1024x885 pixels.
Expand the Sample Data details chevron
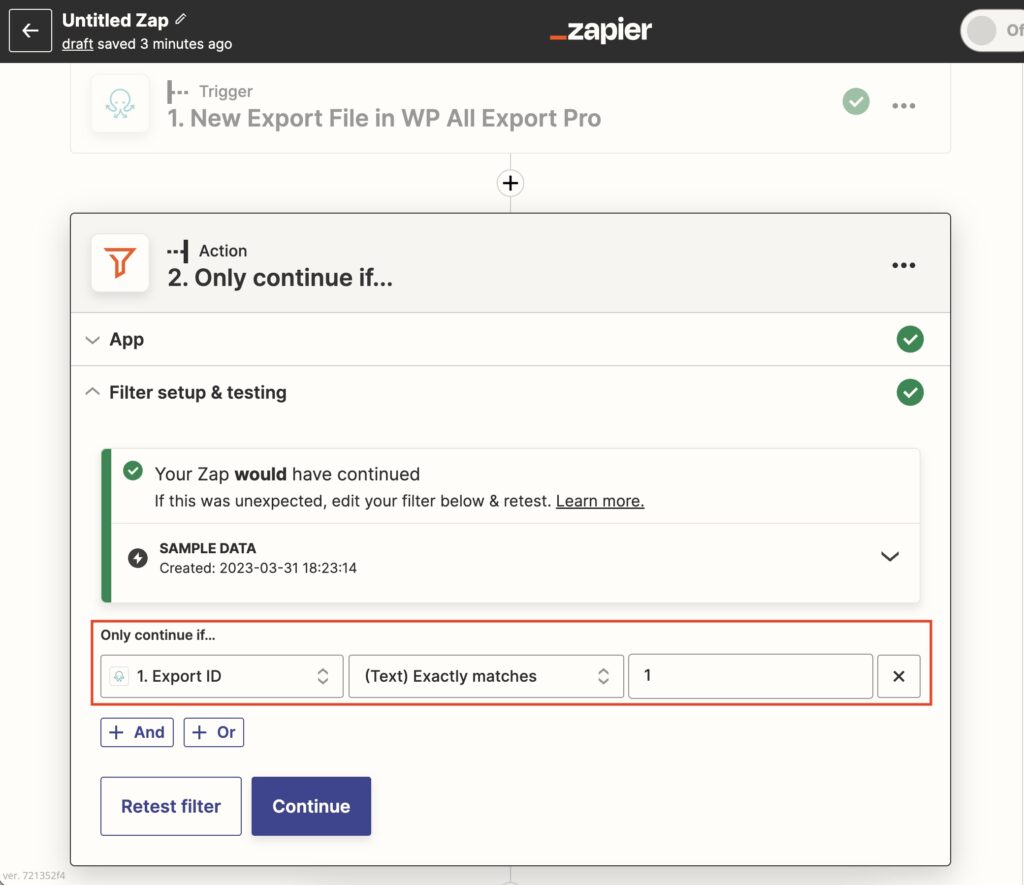tap(889, 557)
